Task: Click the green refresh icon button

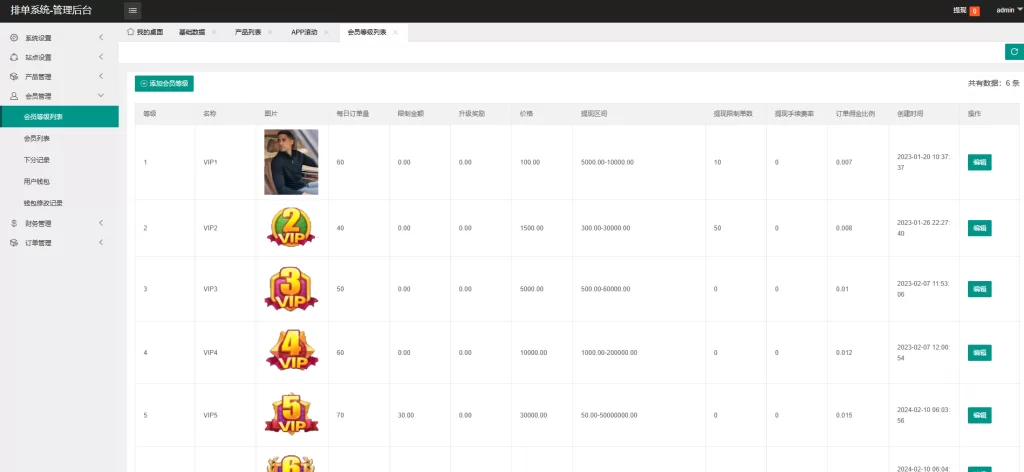Action: tap(1013, 52)
